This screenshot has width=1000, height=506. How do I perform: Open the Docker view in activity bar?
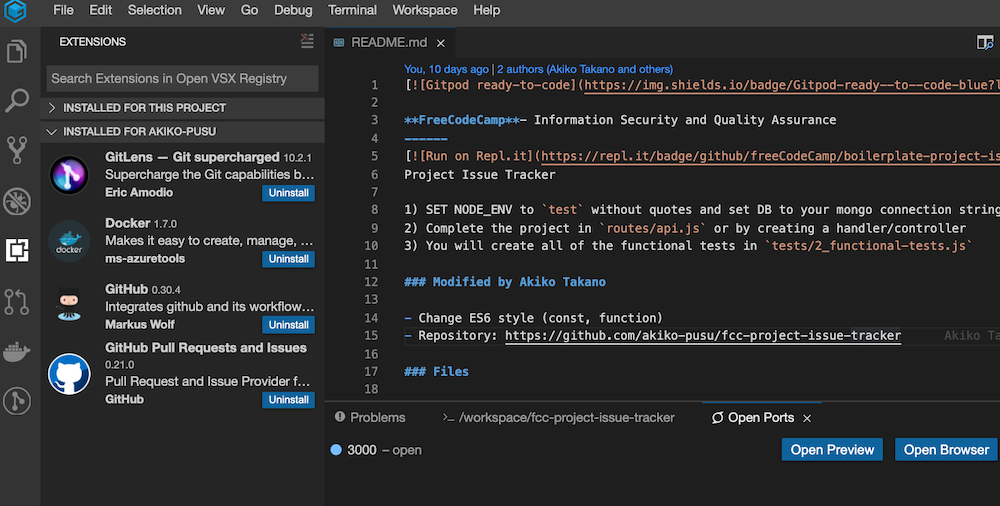coord(17,352)
